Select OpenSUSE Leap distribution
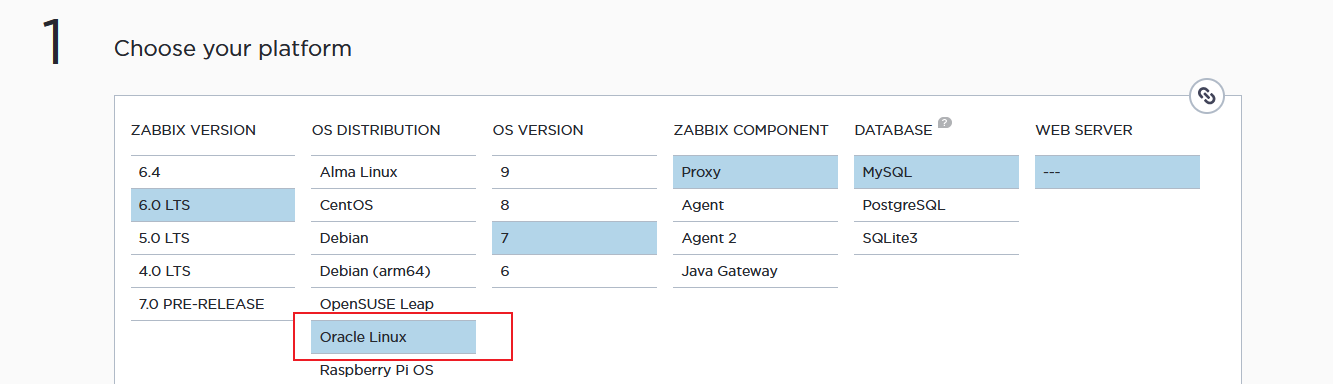This screenshot has height=384, width=1333. coord(394,304)
